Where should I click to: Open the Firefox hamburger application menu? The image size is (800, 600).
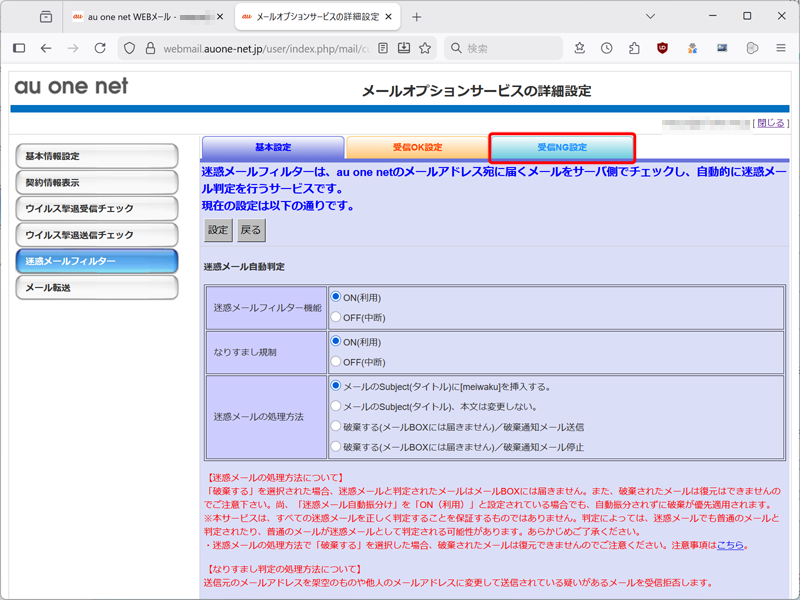tap(780, 48)
